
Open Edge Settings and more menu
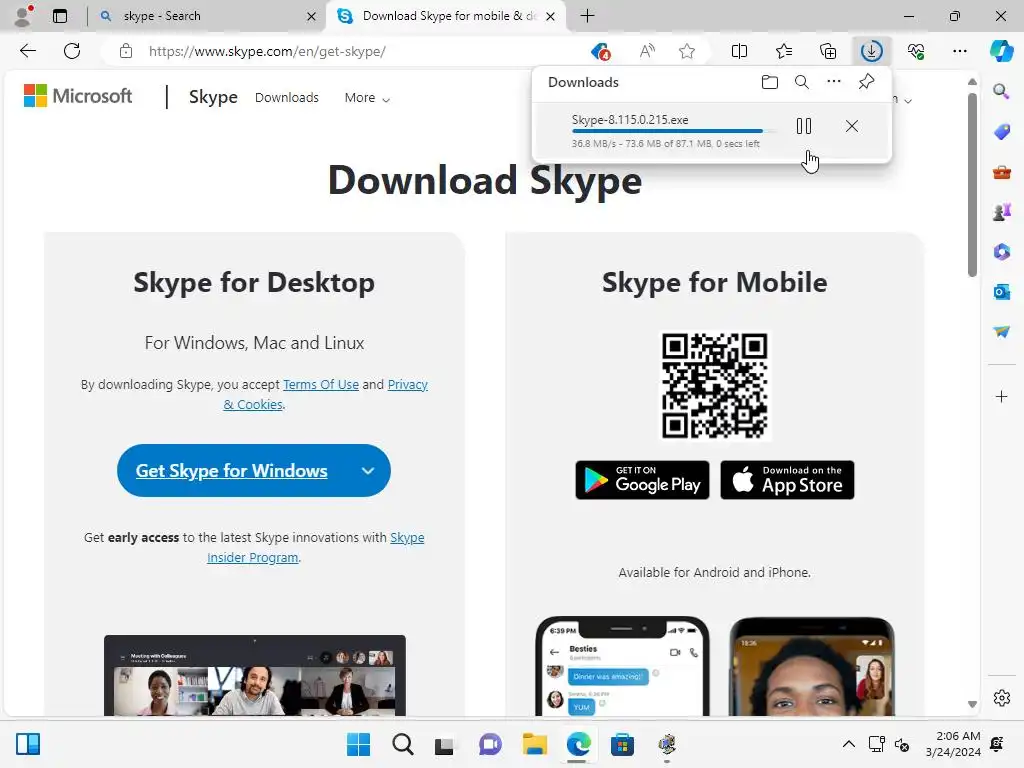[x=959, y=51]
